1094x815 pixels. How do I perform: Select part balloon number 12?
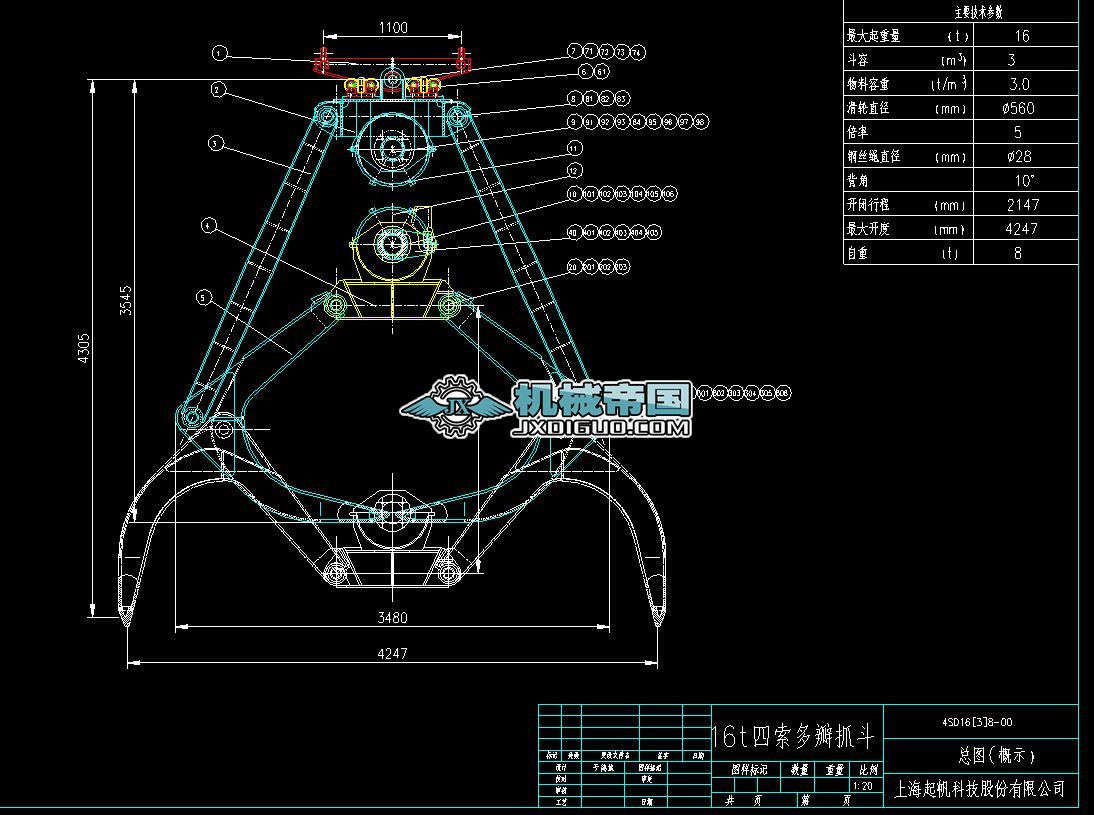coord(573,171)
